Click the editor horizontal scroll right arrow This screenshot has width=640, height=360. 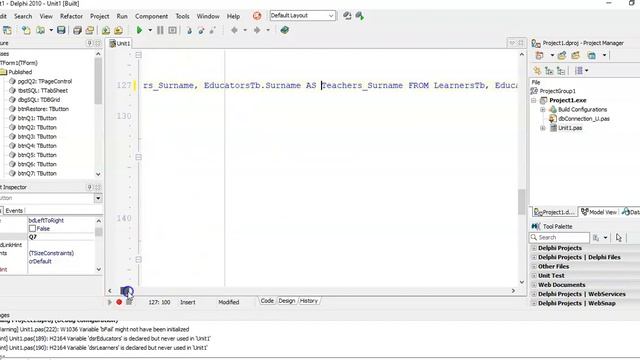tap(513, 291)
